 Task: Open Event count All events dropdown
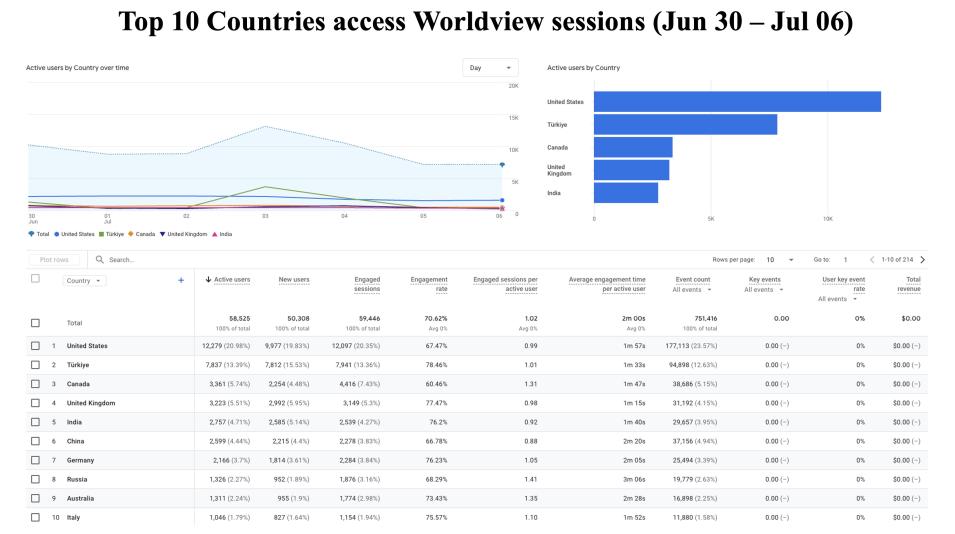(x=692, y=290)
